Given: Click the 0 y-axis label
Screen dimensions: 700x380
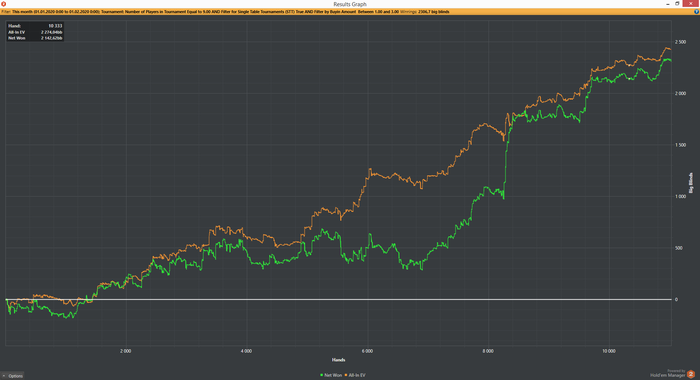Looking at the screenshot, I should pos(676,300).
